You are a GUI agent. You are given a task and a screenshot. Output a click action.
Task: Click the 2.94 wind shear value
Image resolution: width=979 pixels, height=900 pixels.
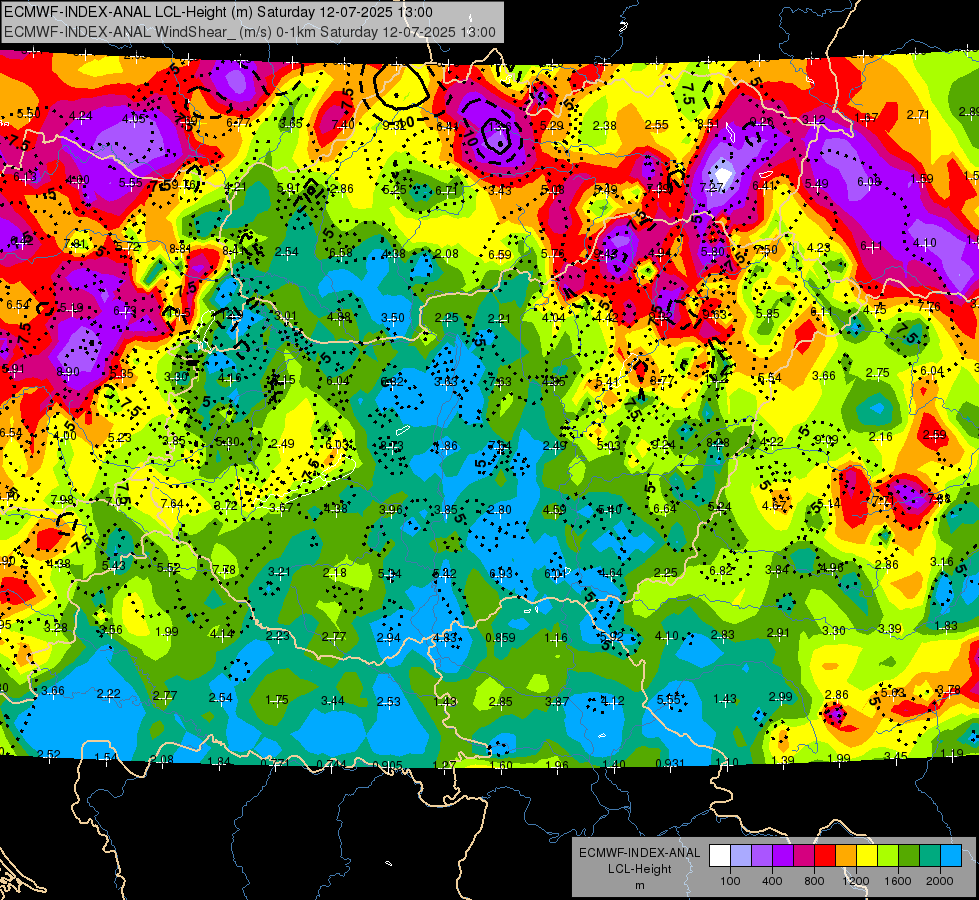pos(388,638)
